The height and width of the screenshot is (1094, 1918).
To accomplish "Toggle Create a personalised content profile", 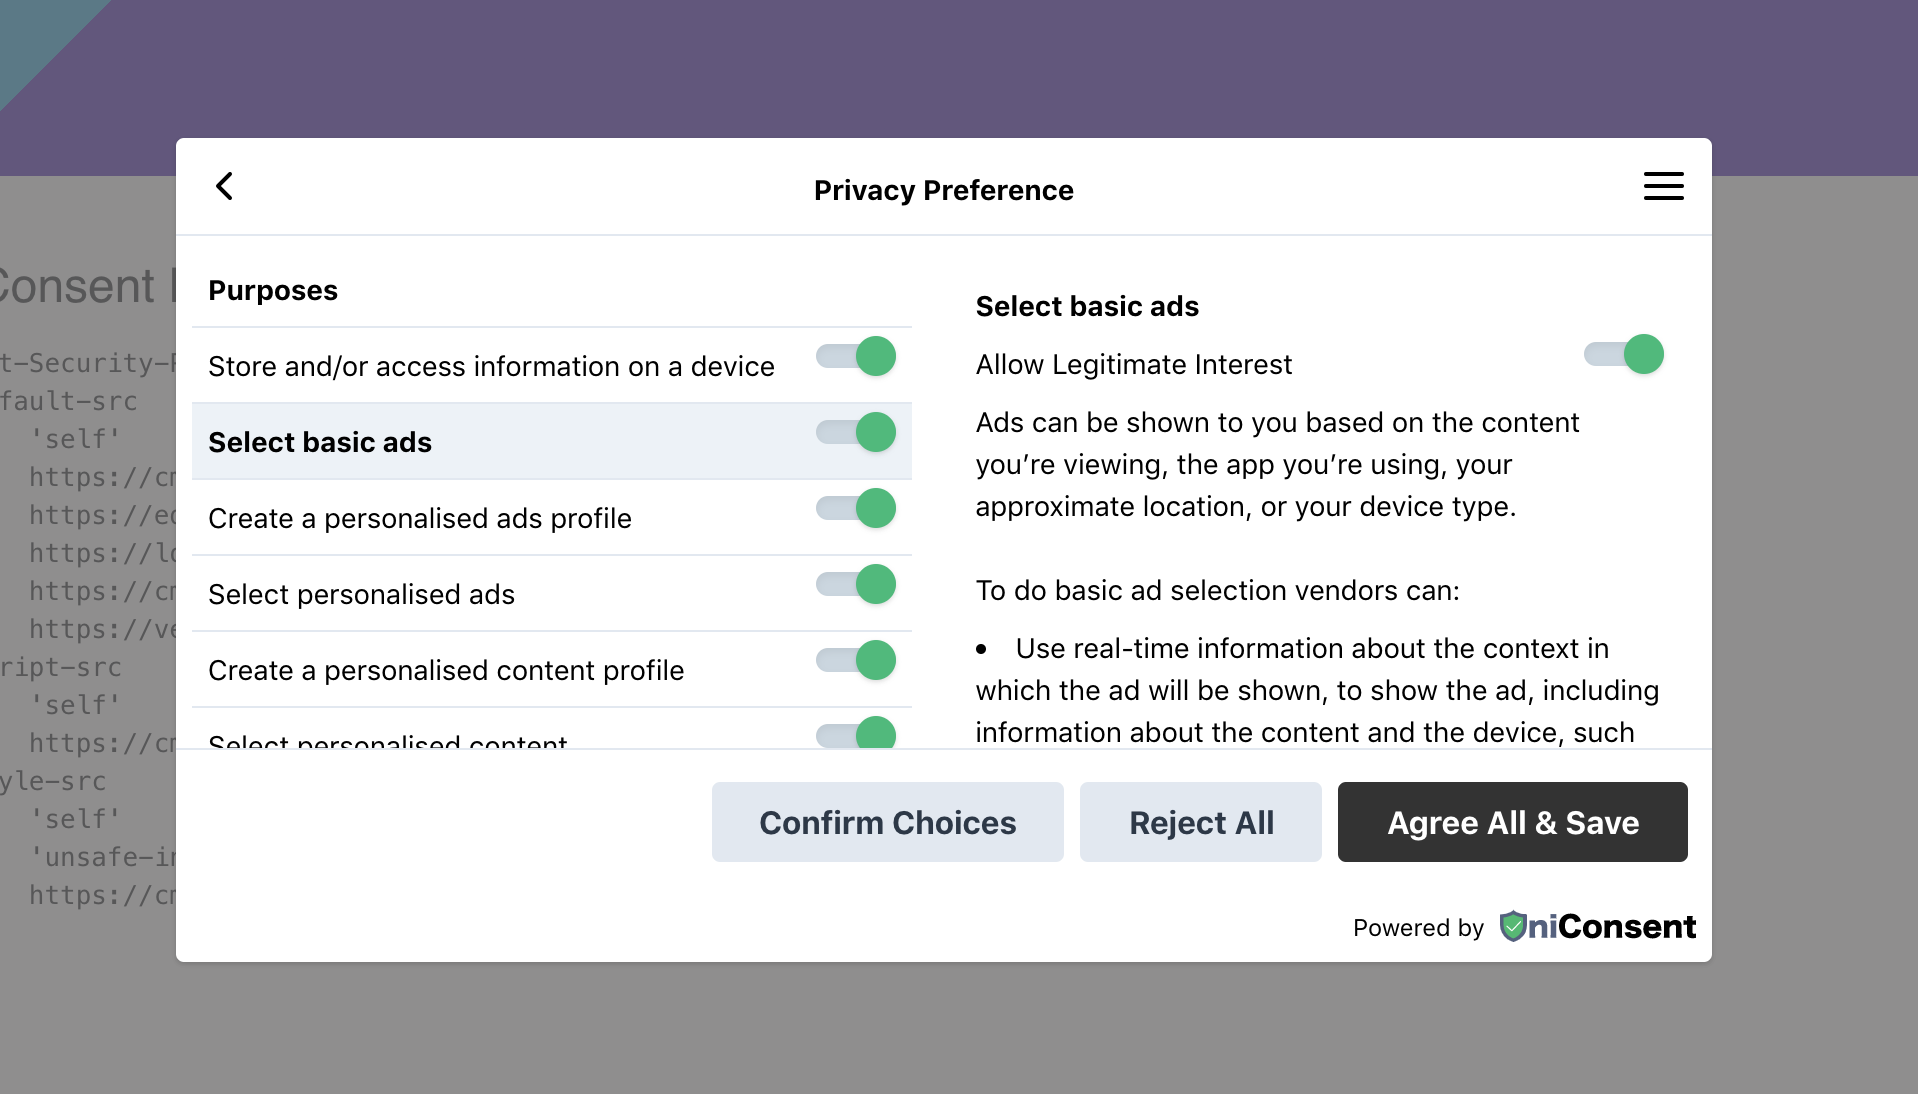I will pos(856,660).
